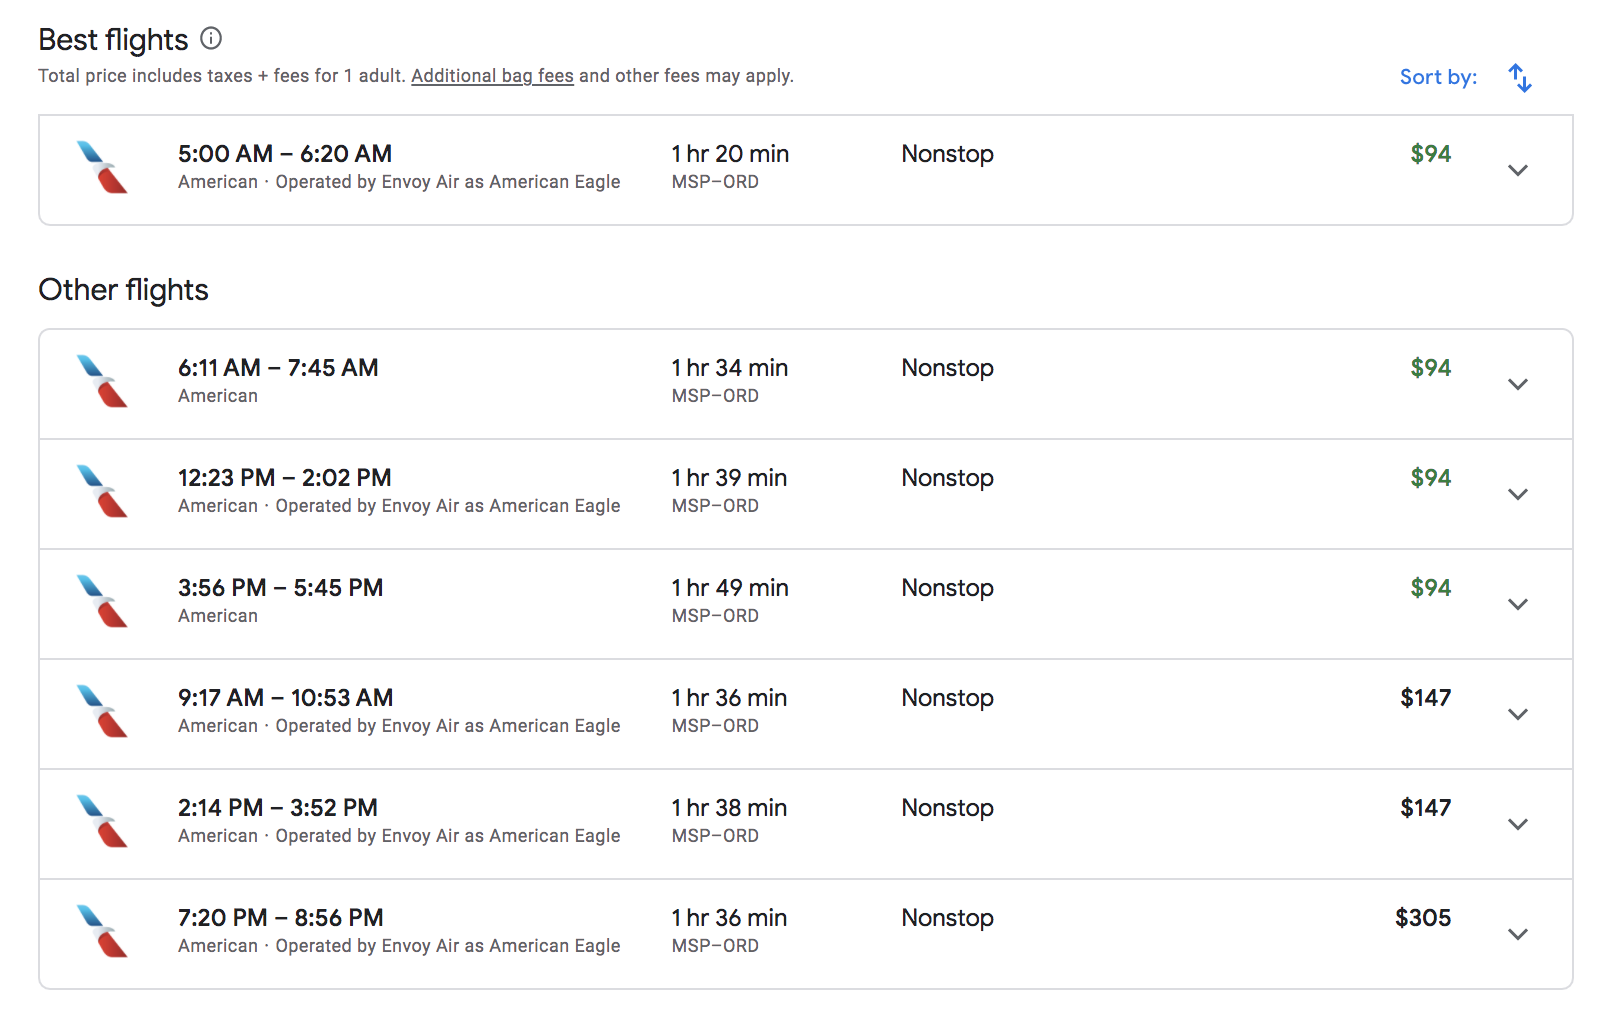Click the $147 price on the 2:14 PM flight
Image resolution: width=1616 pixels, height=1012 pixels.
point(1427,807)
